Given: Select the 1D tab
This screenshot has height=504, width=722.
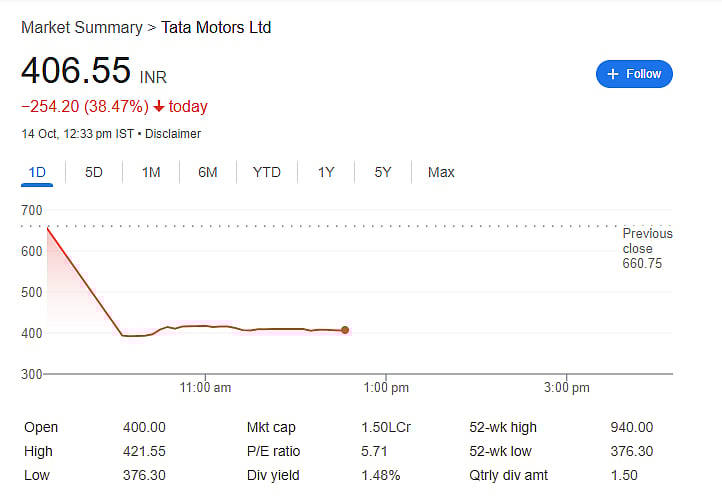Looking at the screenshot, I should pyautogui.click(x=37, y=172).
